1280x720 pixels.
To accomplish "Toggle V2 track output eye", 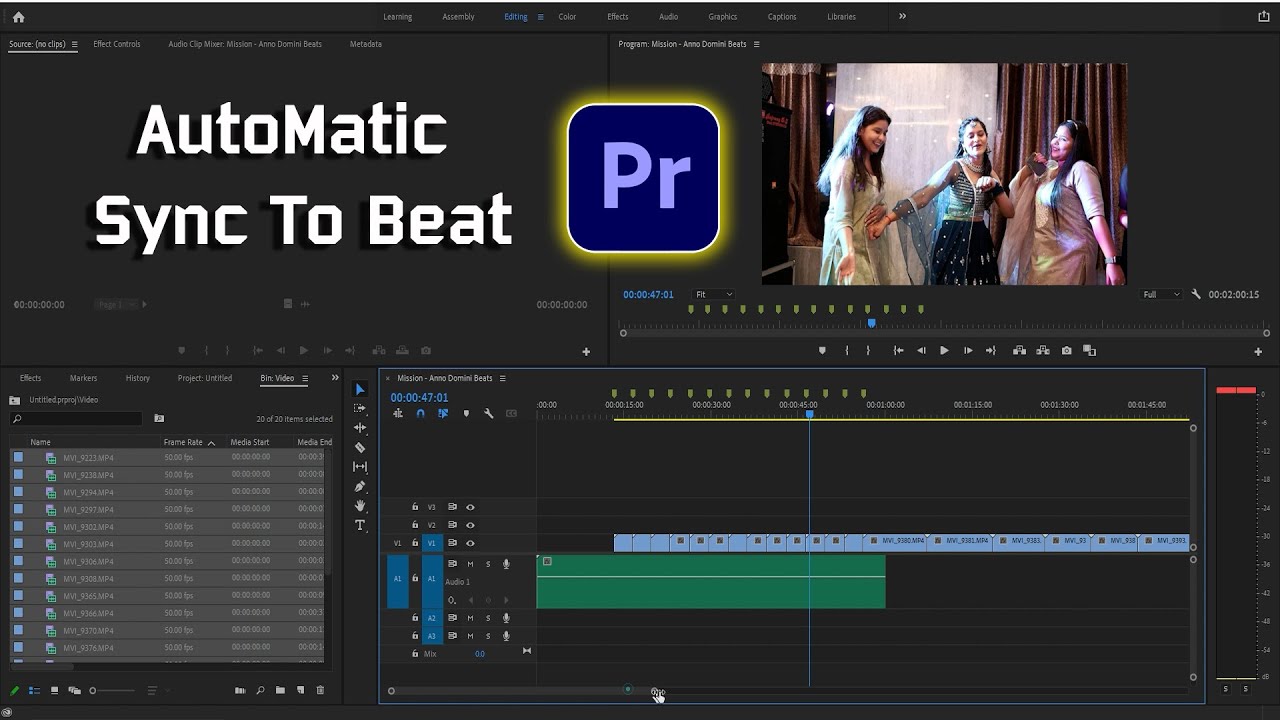I will tap(470, 525).
